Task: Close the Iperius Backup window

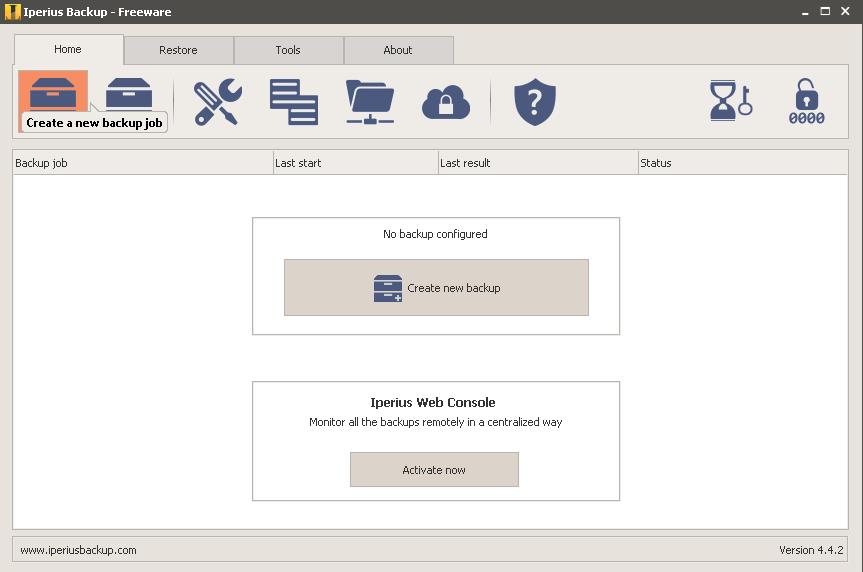Action: point(845,11)
